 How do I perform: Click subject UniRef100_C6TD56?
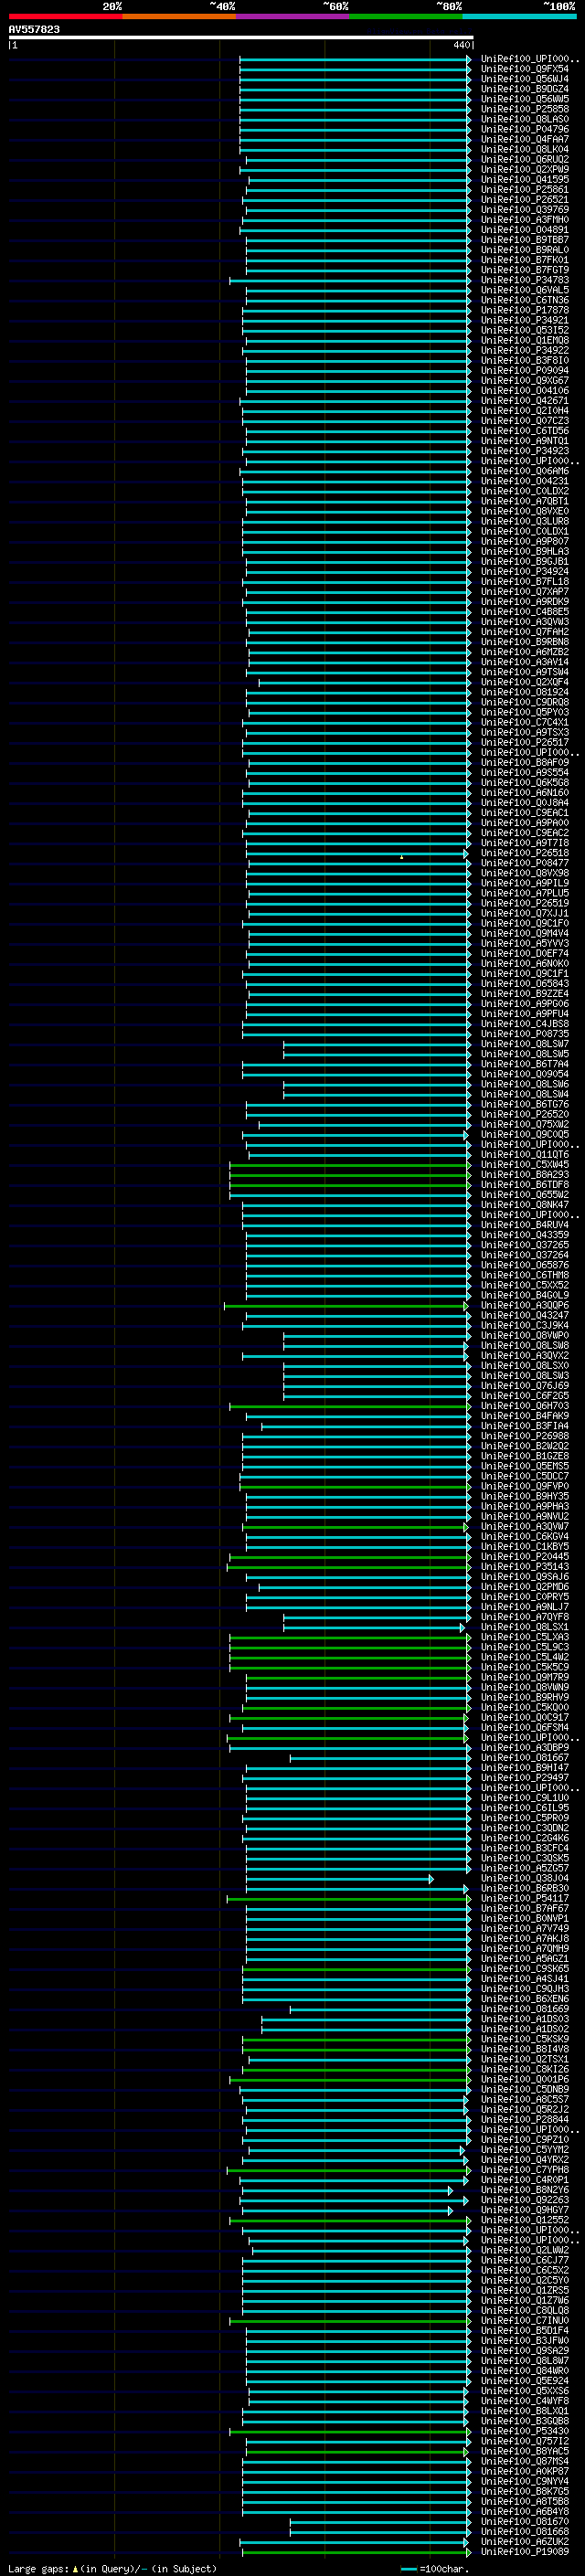(525, 430)
